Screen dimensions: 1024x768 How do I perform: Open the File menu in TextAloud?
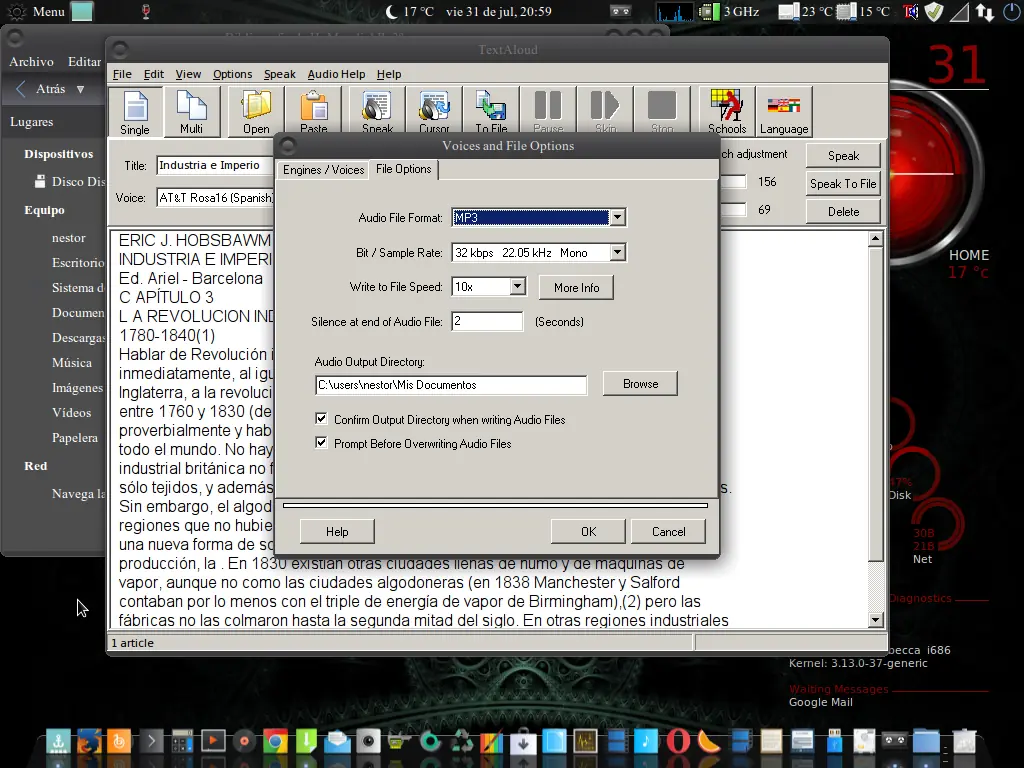121,74
